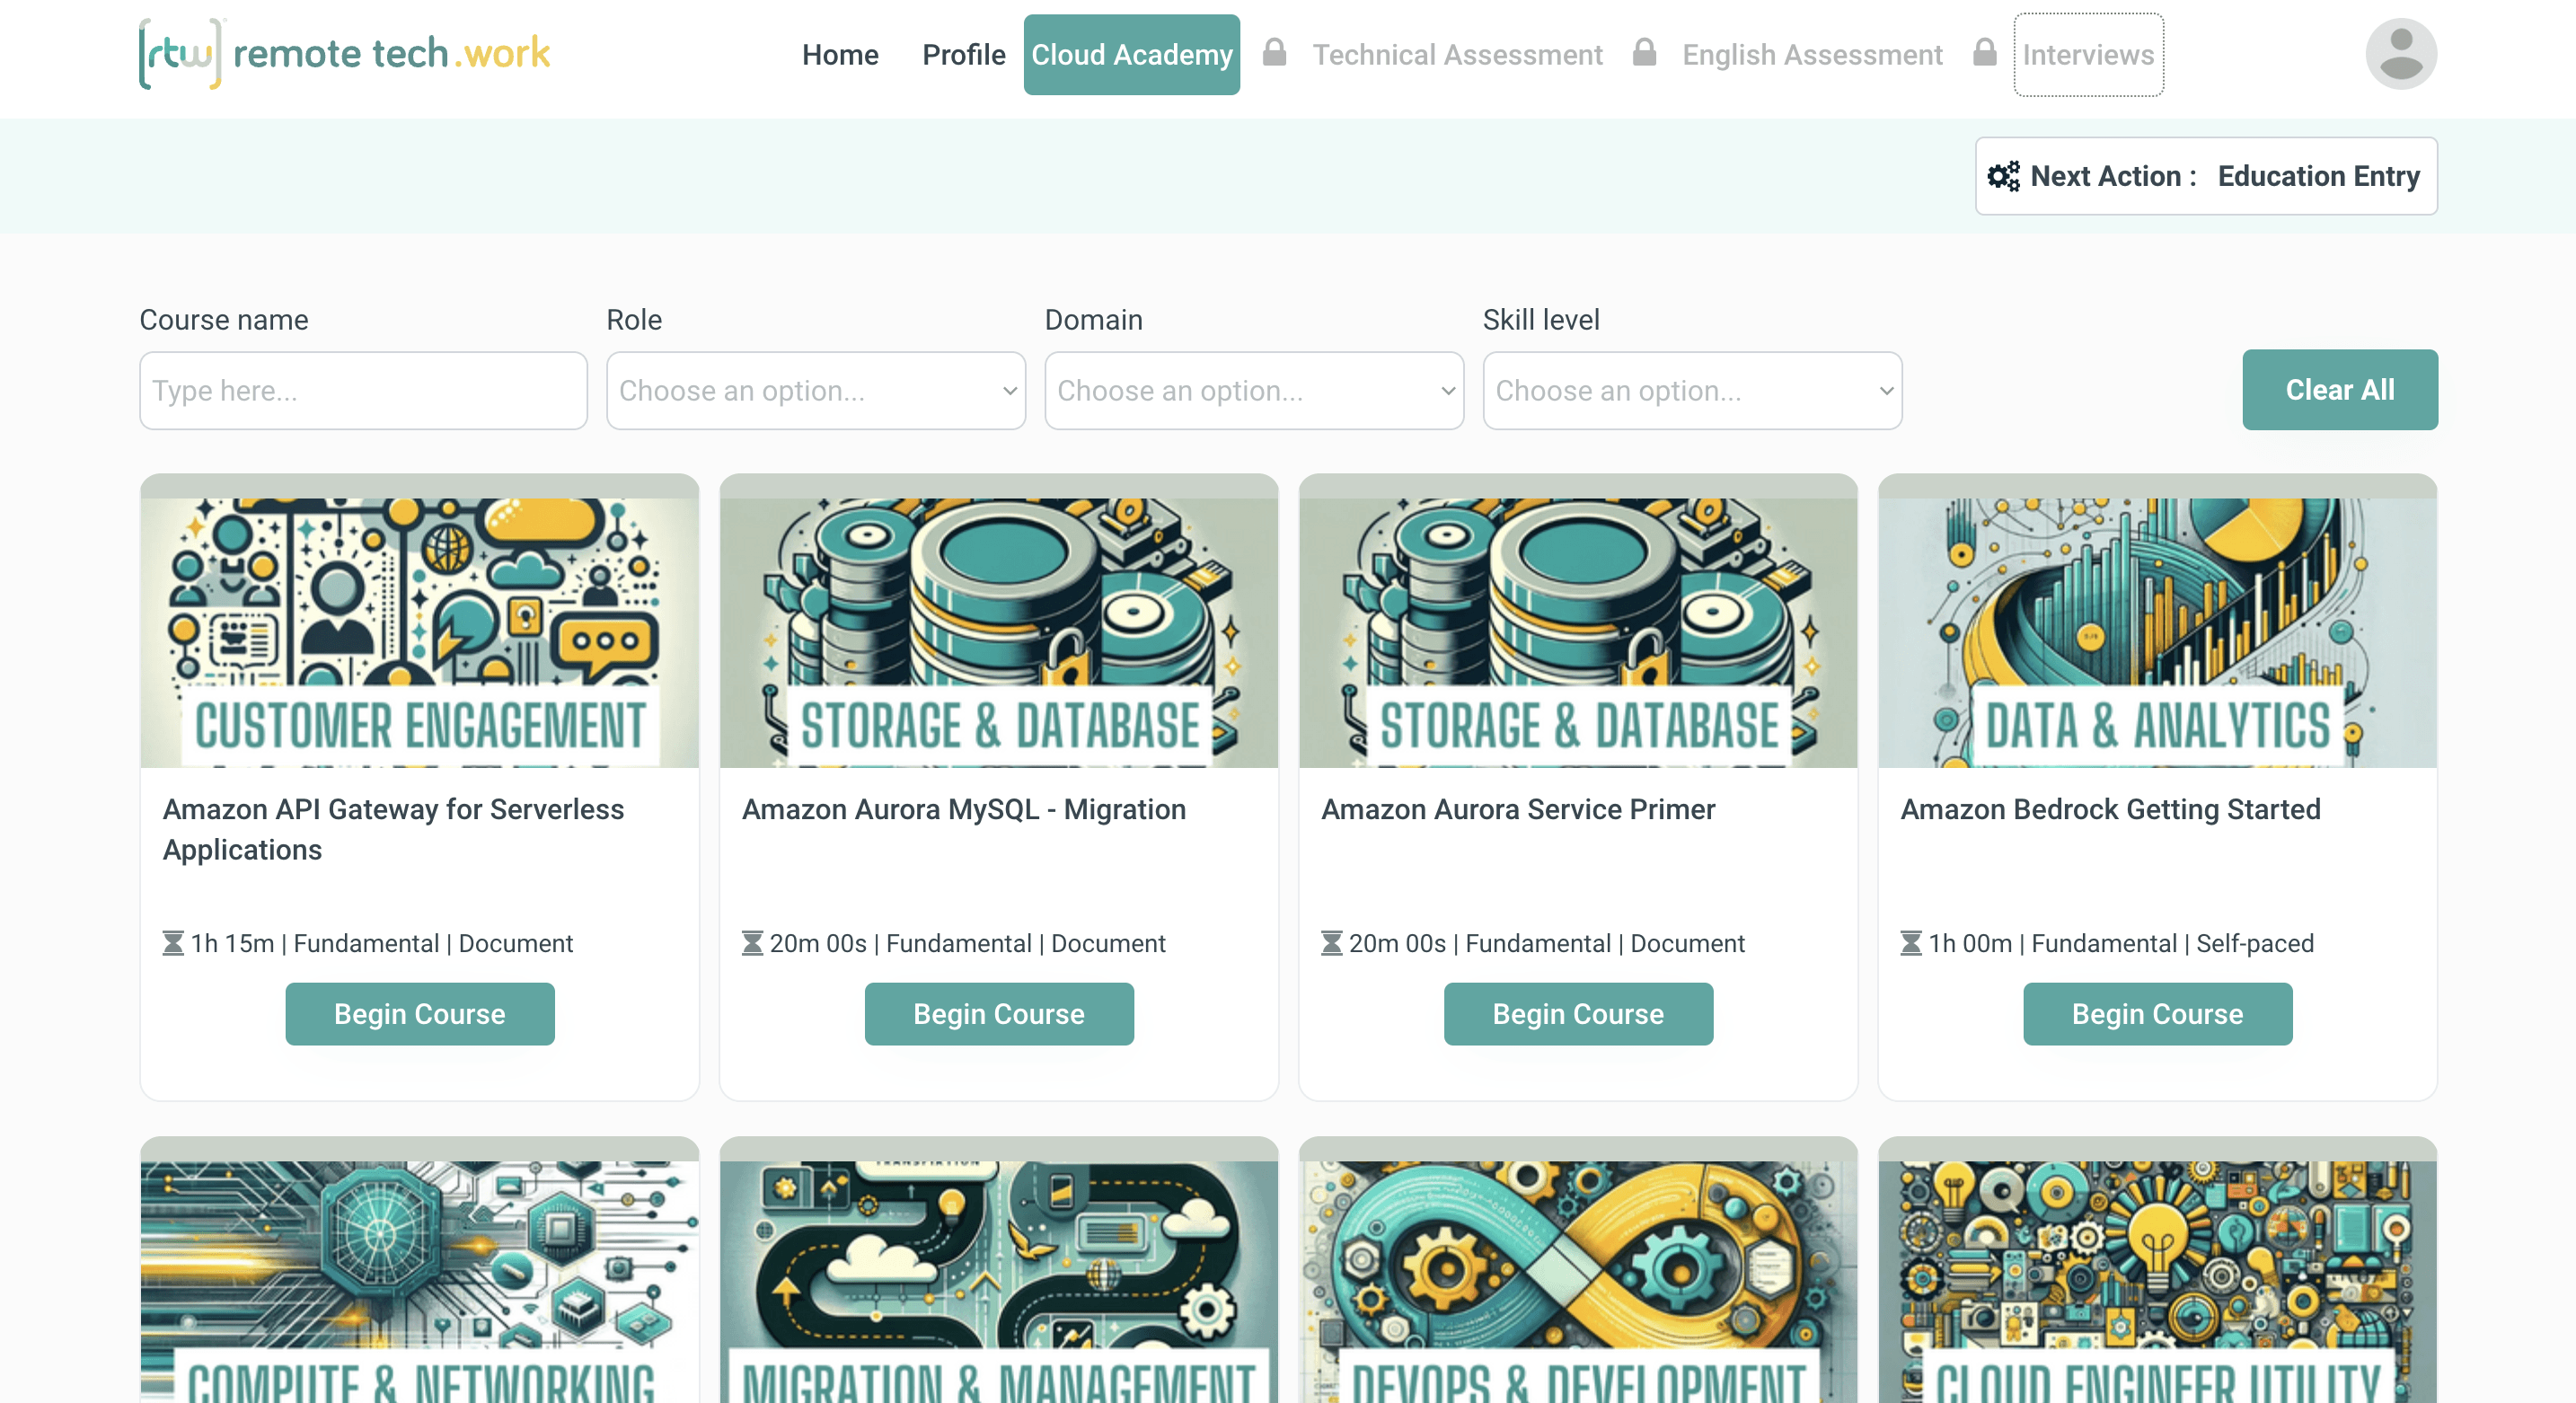Image resolution: width=2576 pixels, height=1403 pixels.
Task: Expand the Role dropdown
Action: pyautogui.click(x=815, y=390)
